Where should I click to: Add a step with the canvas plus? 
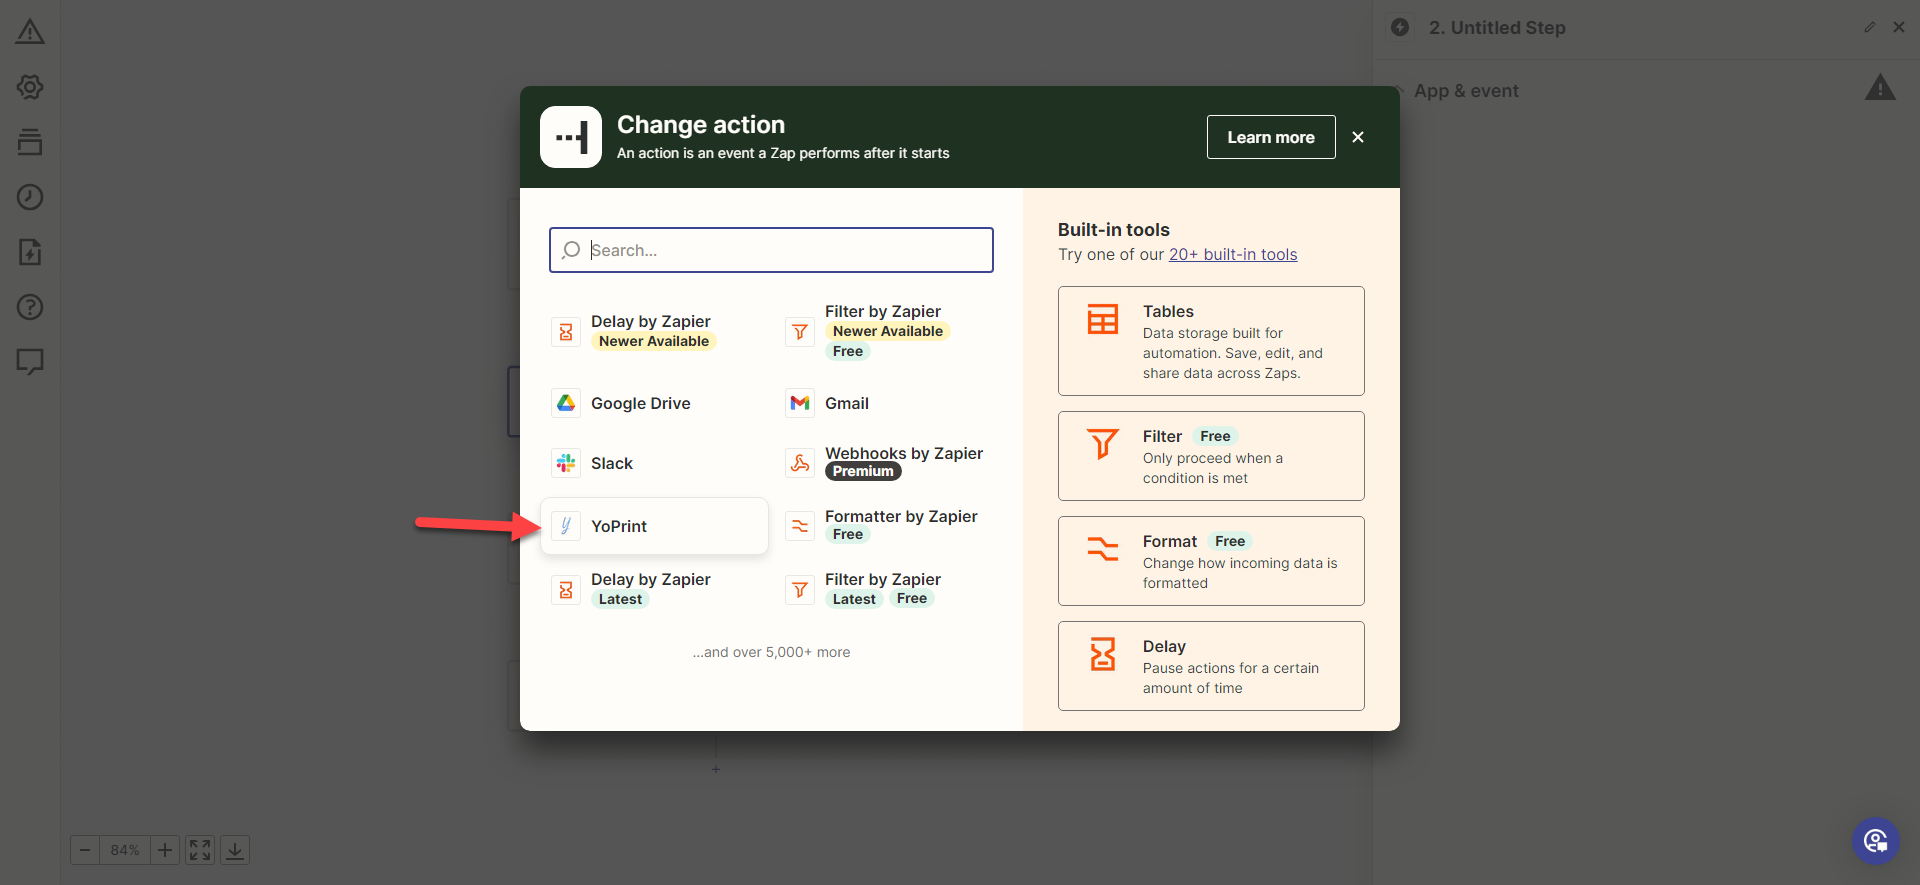[716, 769]
